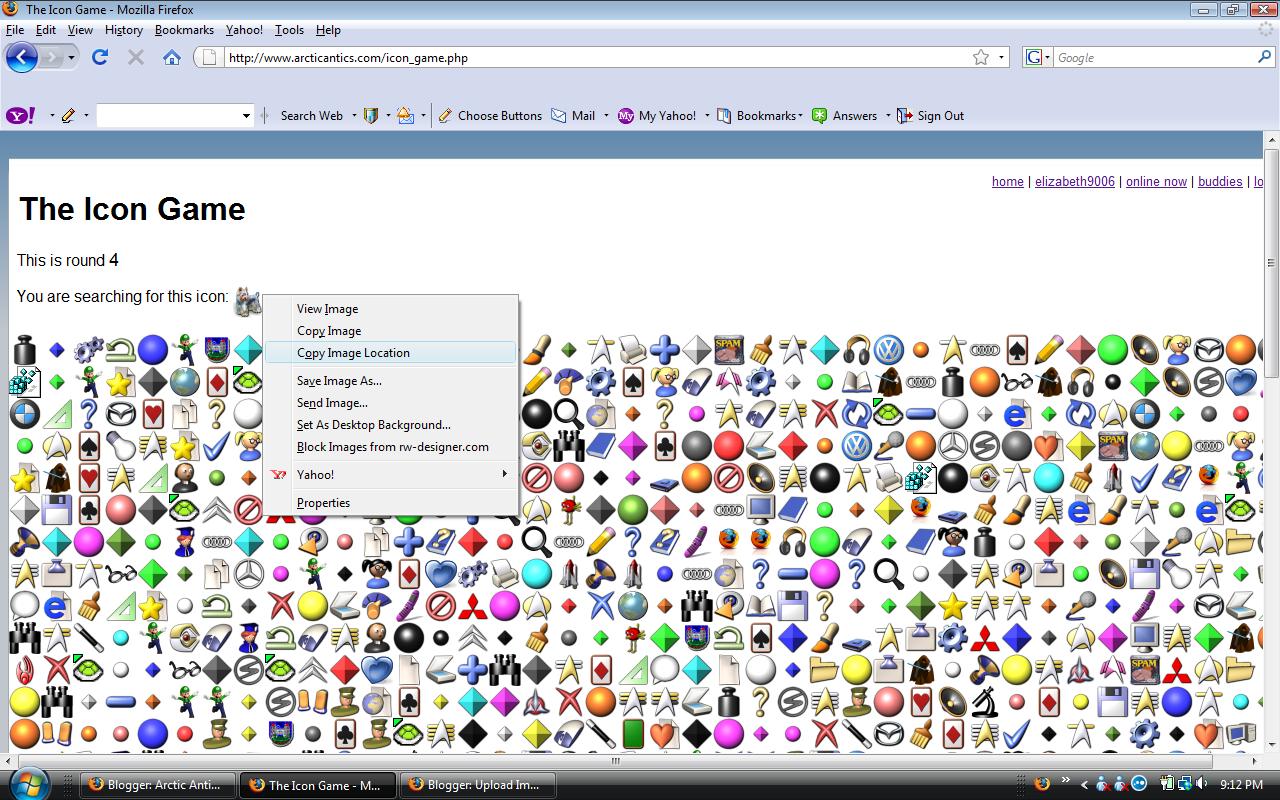This screenshot has height=800, width=1280.
Task: Click the 9:12 PM clock
Action: click(1240, 785)
